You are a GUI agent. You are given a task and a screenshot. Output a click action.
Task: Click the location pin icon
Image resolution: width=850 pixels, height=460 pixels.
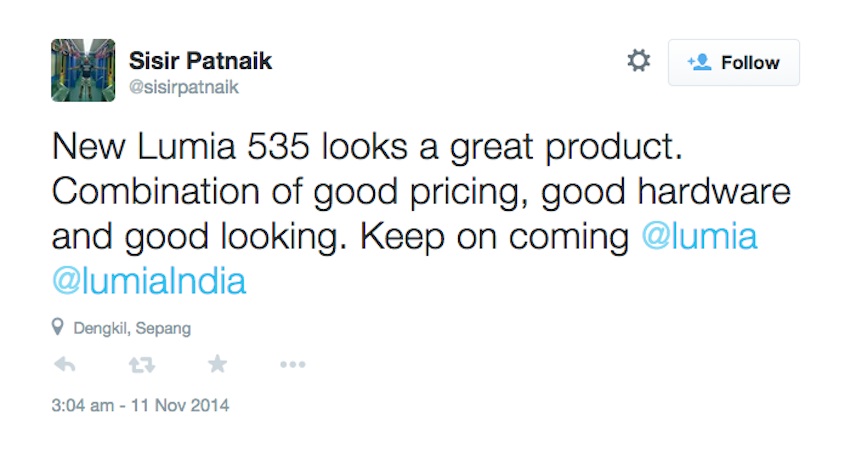(58, 327)
